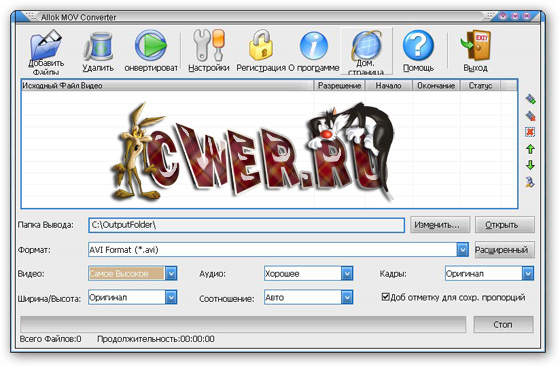The image size is (560, 367).
Task: Click the Открыть button
Action: [x=505, y=225]
